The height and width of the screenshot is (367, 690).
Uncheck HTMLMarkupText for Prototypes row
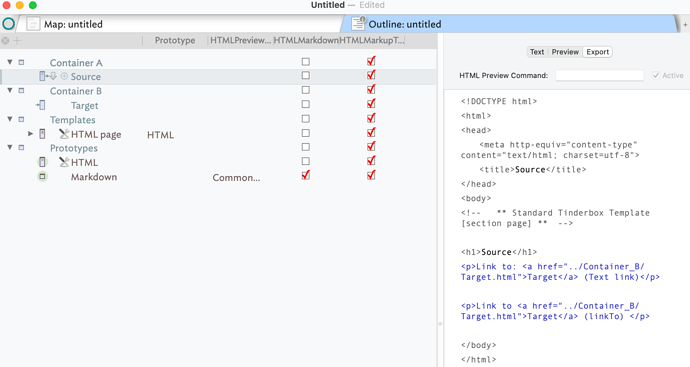[371, 147]
